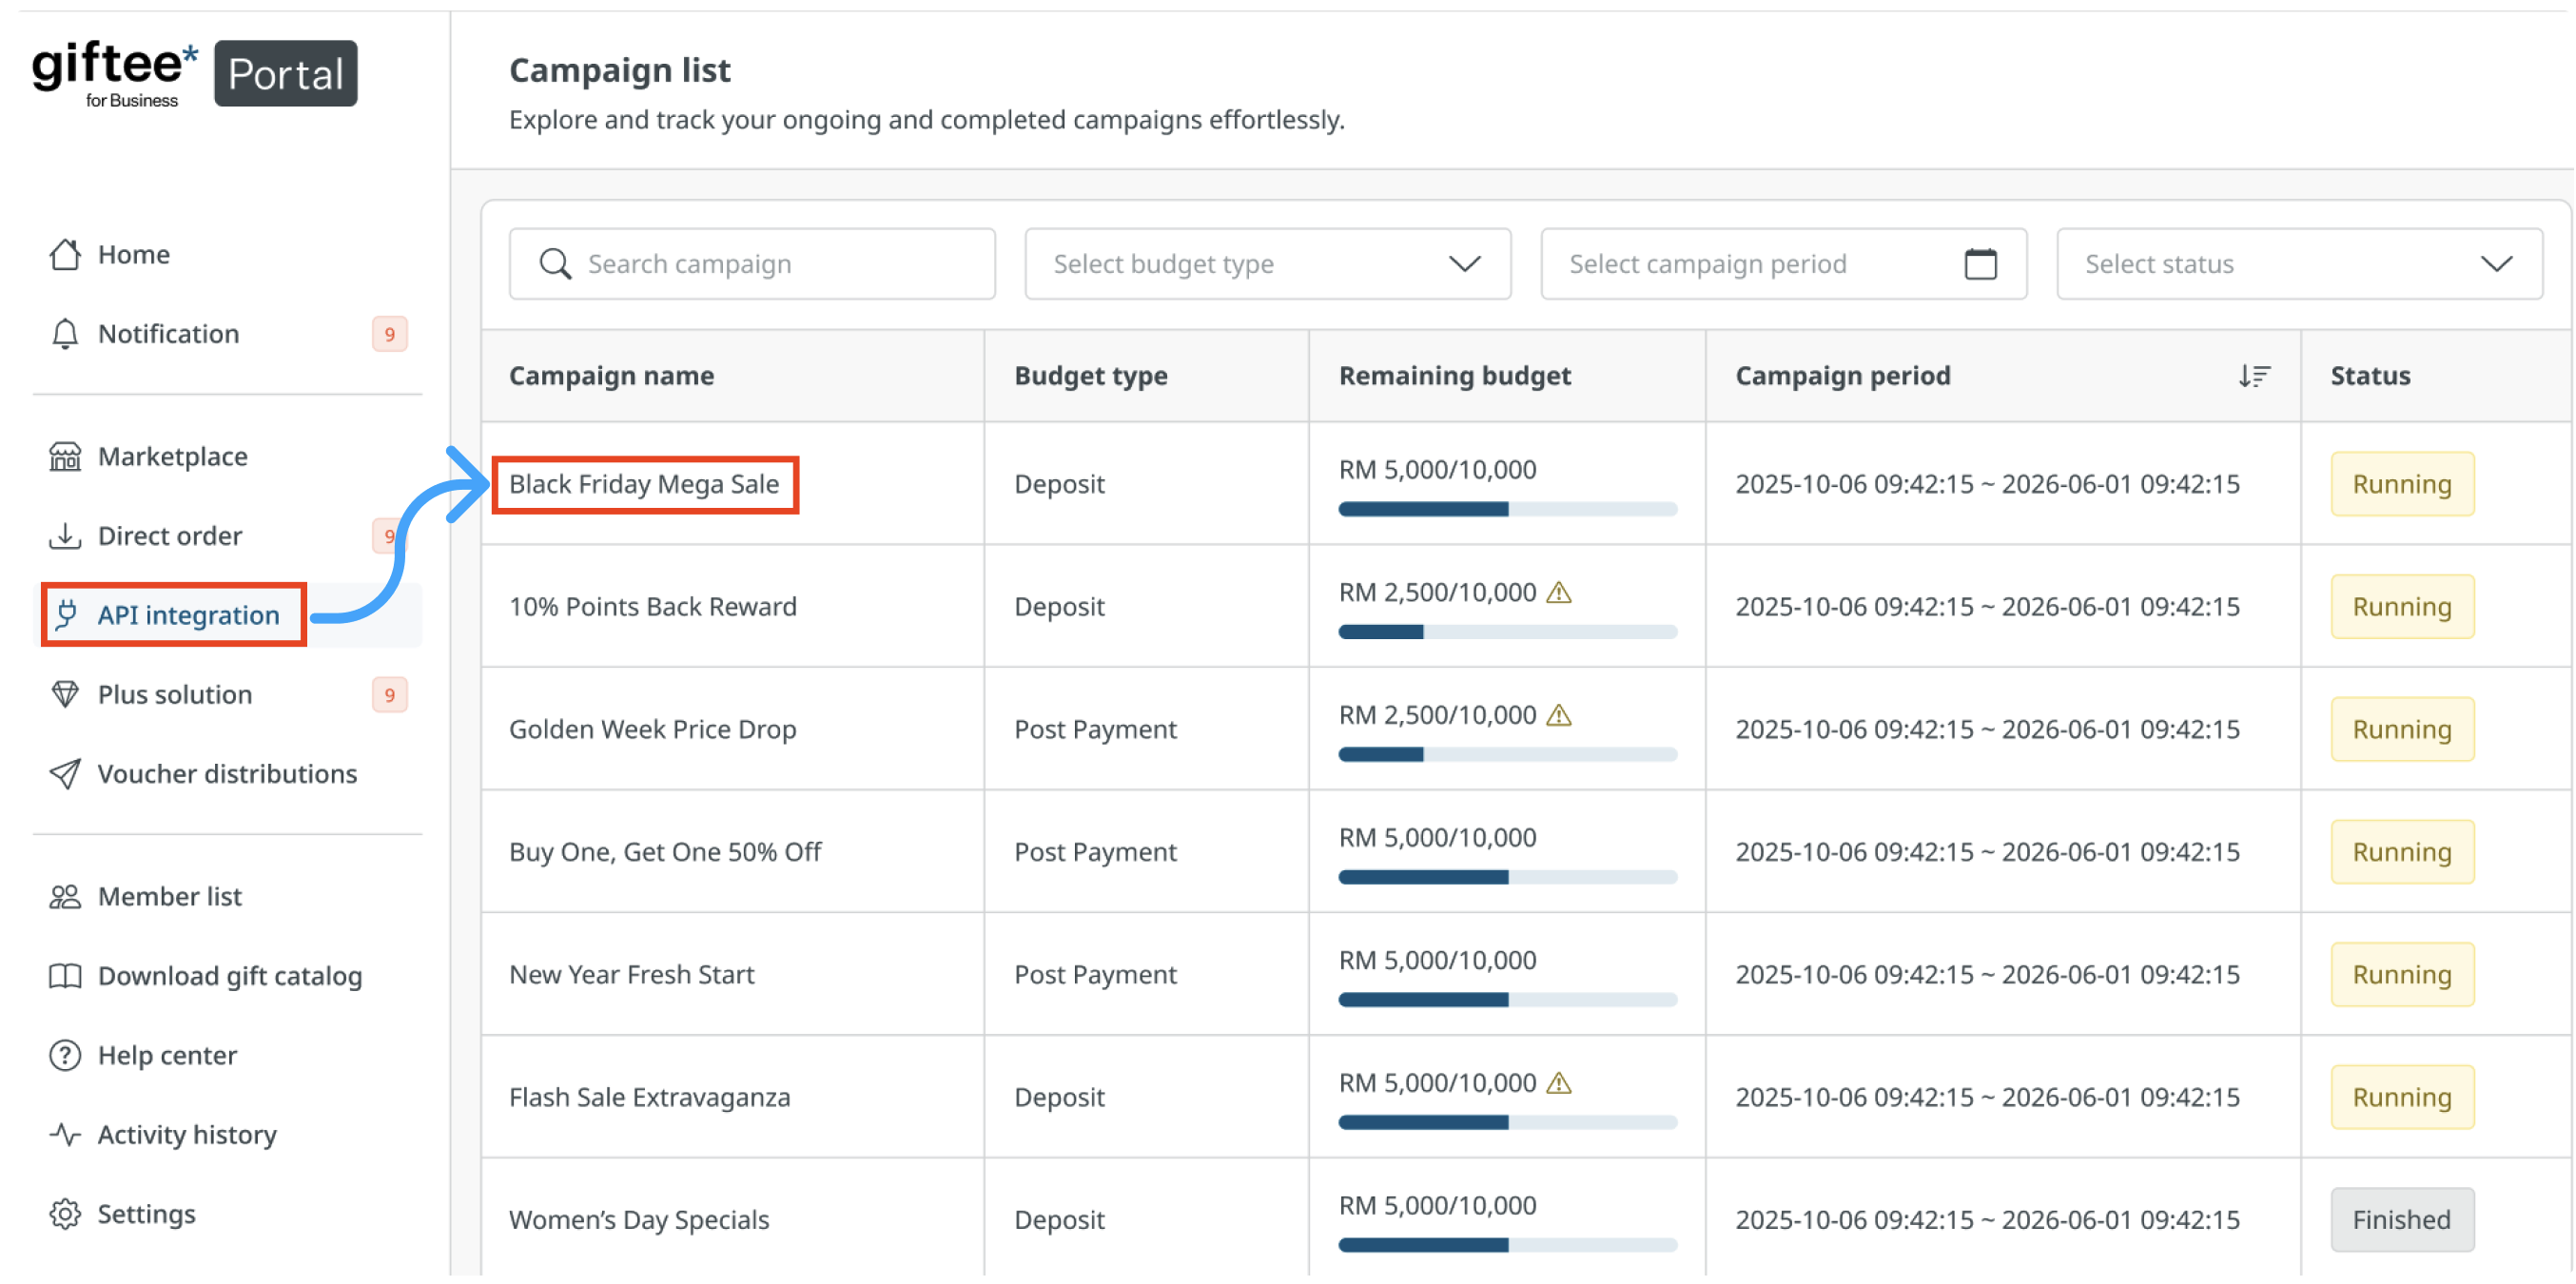Go to API integration menu item

[x=188, y=615]
